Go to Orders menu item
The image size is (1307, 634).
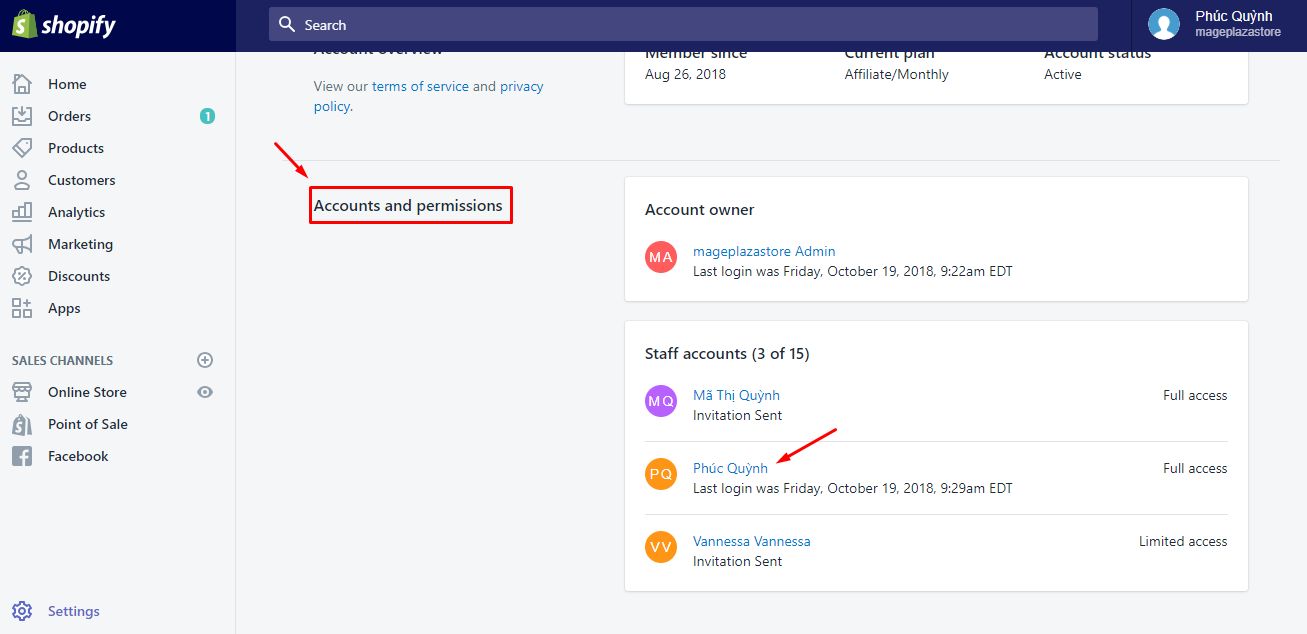(x=69, y=116)
